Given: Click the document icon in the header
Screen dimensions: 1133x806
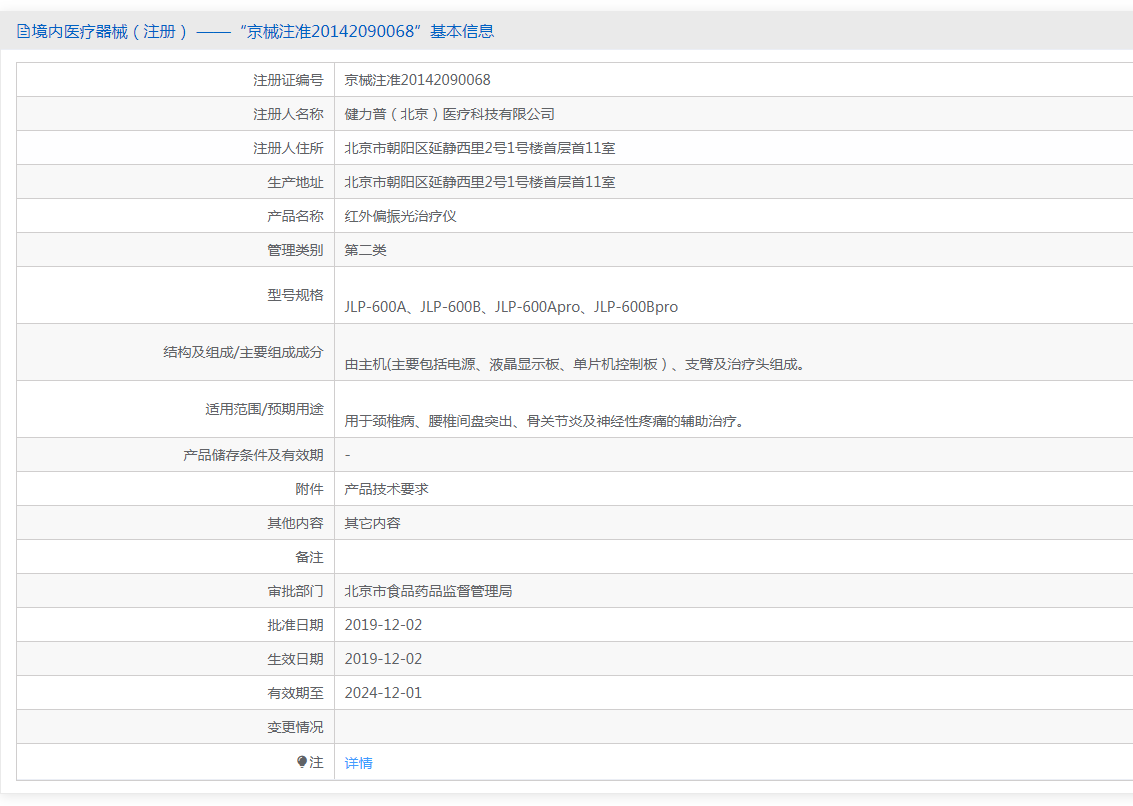Looking at the screenshot, I should [x=23, y=31].
